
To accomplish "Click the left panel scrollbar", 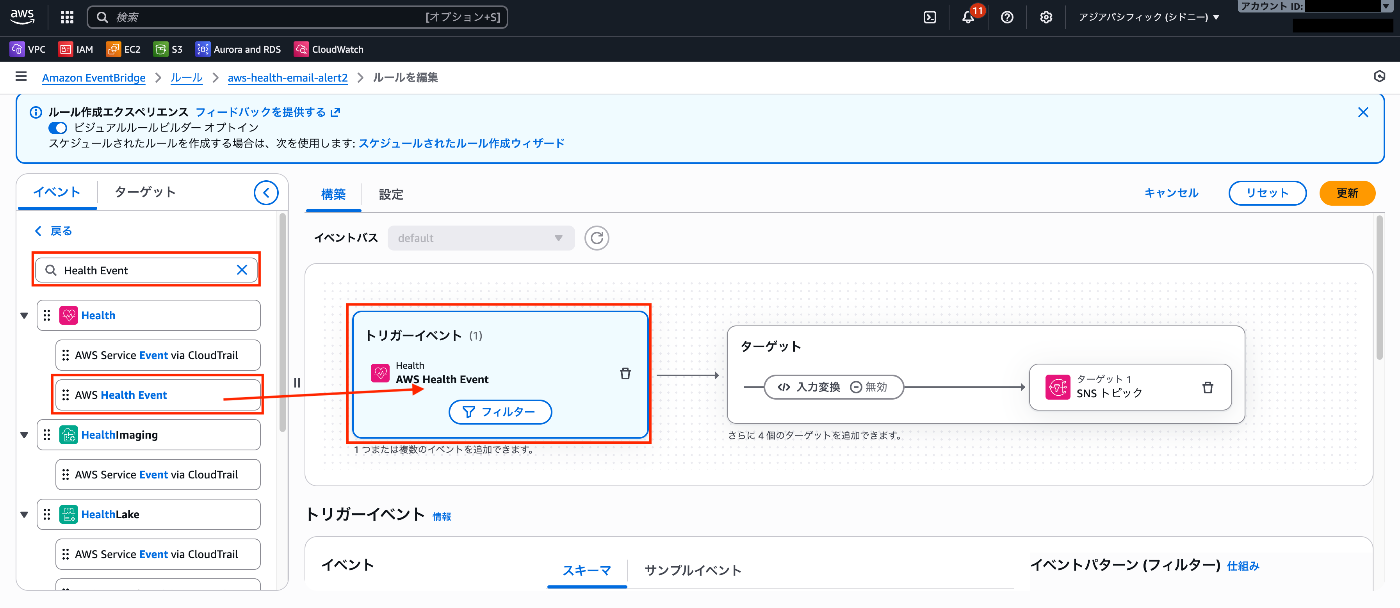I will pyautogui.click(x=283, y=320).
